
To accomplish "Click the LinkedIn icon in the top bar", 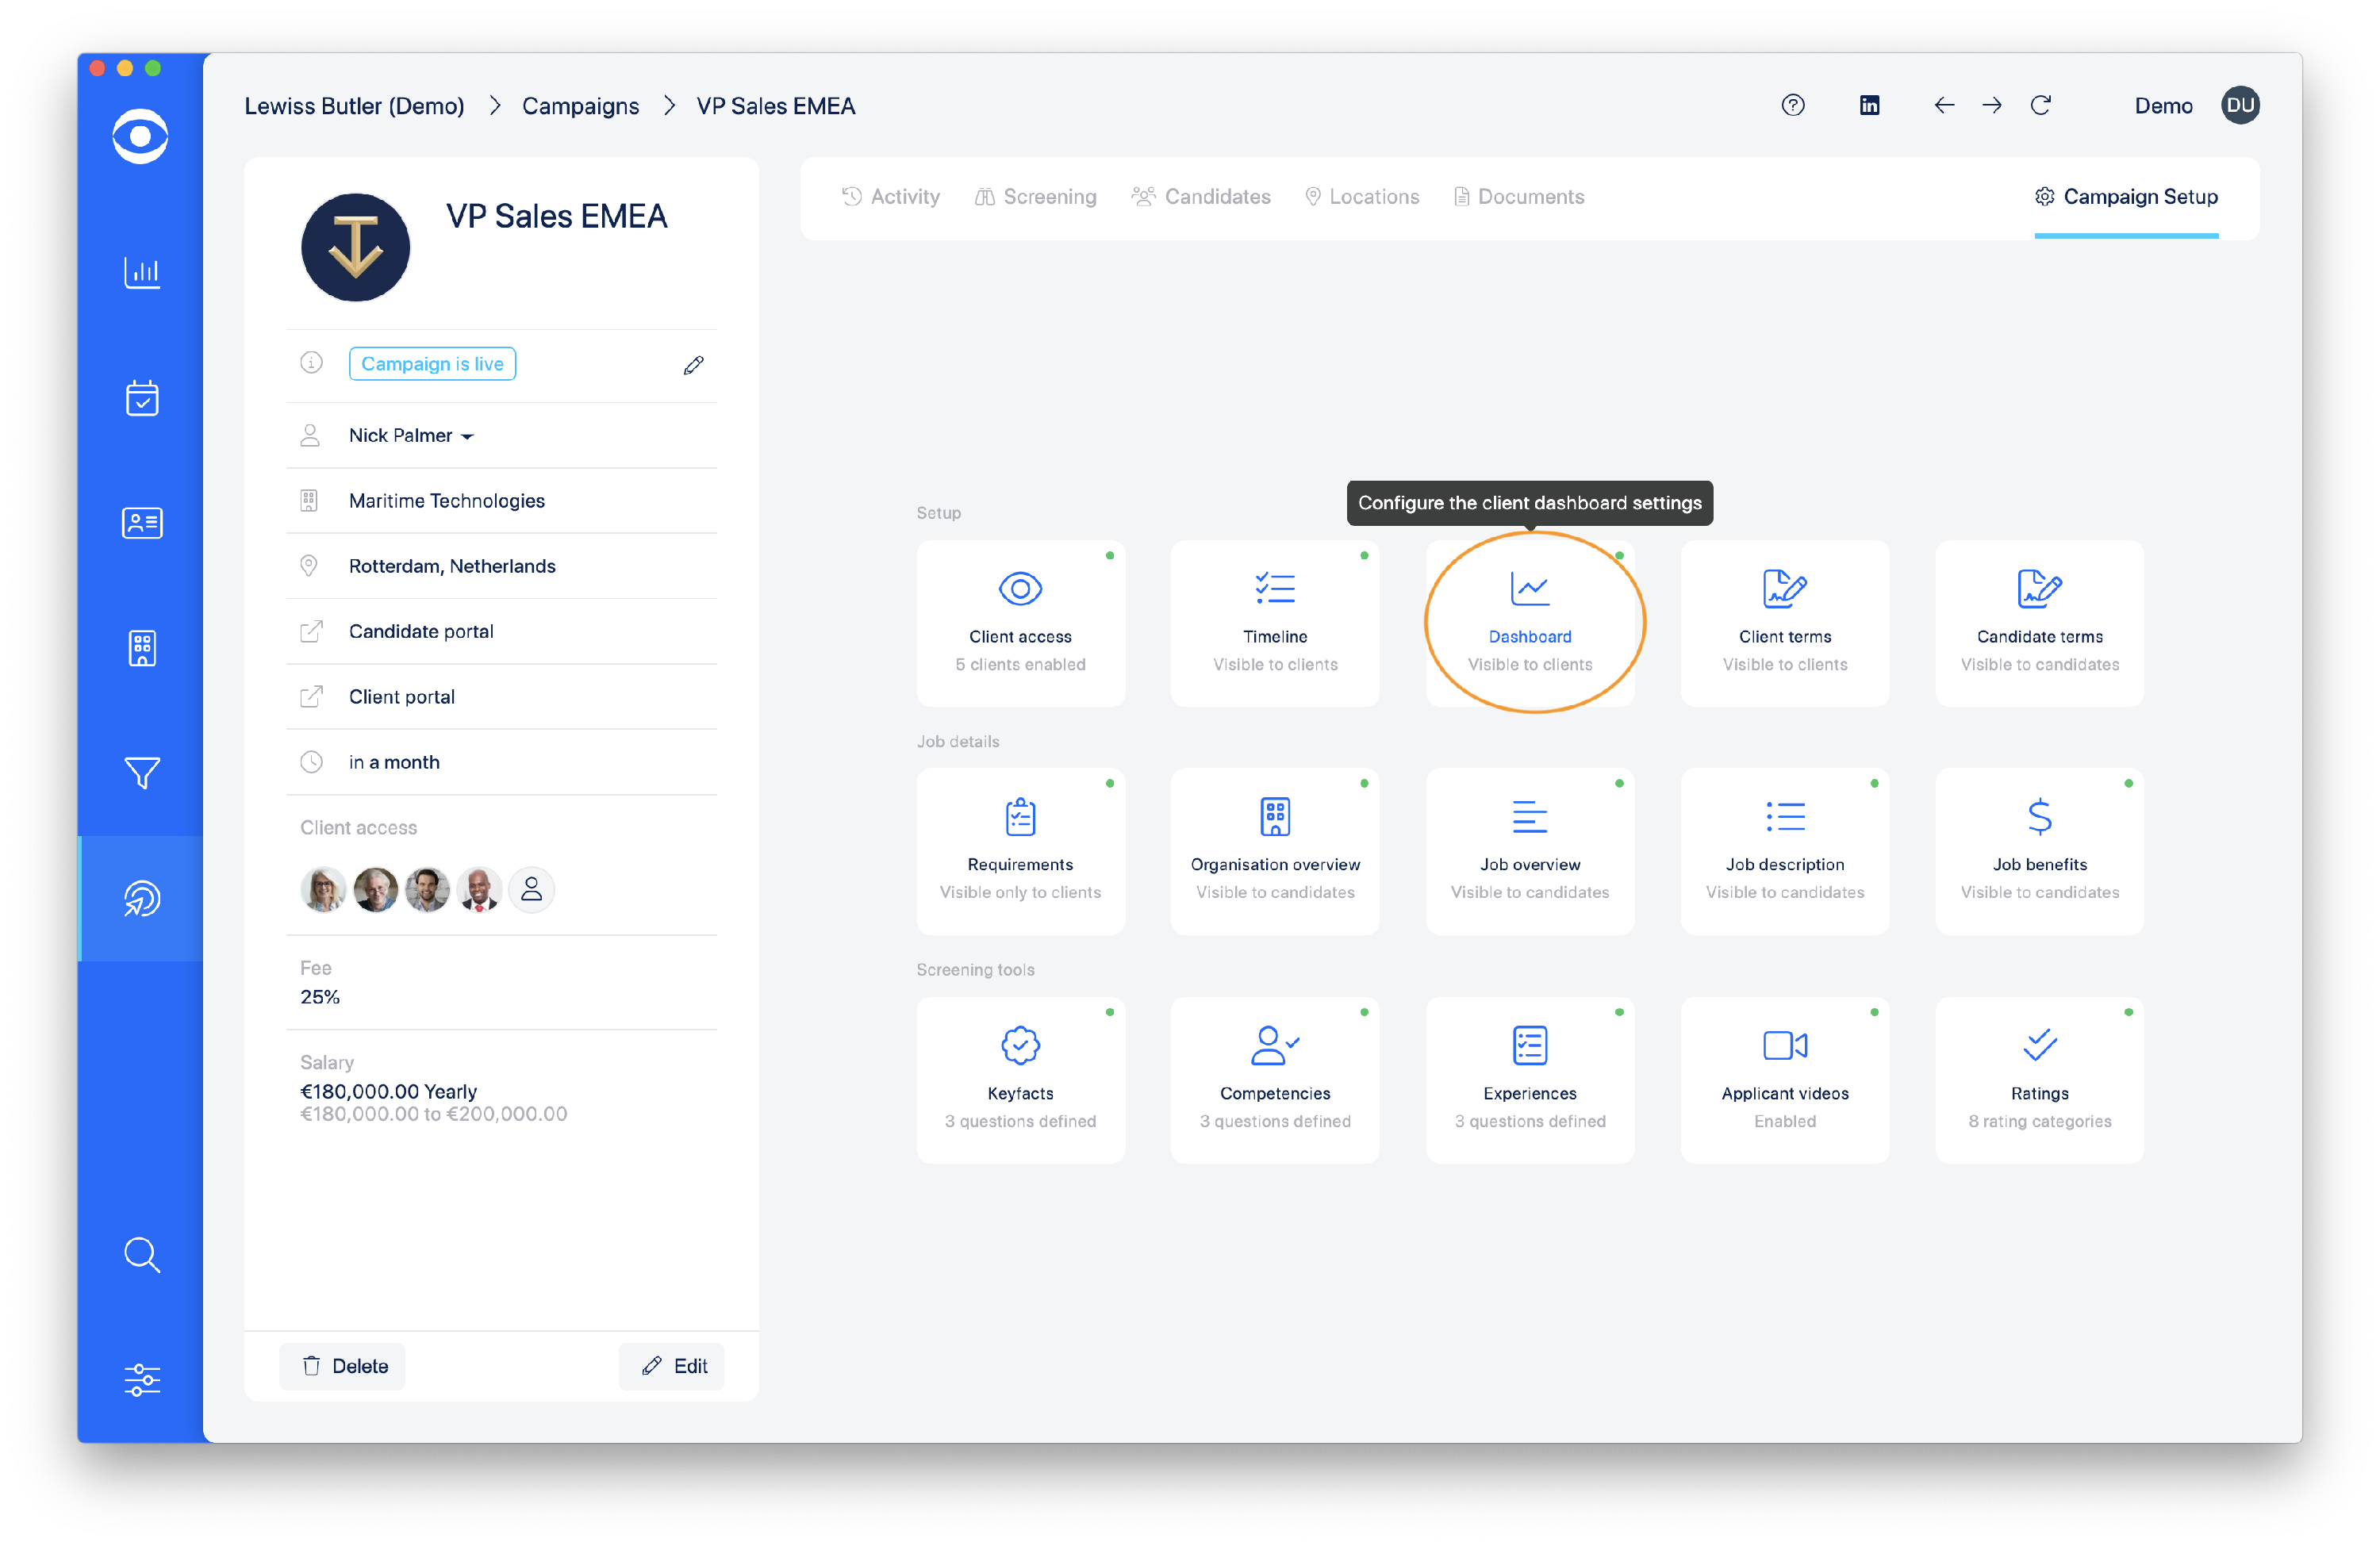I will 1869,105.
